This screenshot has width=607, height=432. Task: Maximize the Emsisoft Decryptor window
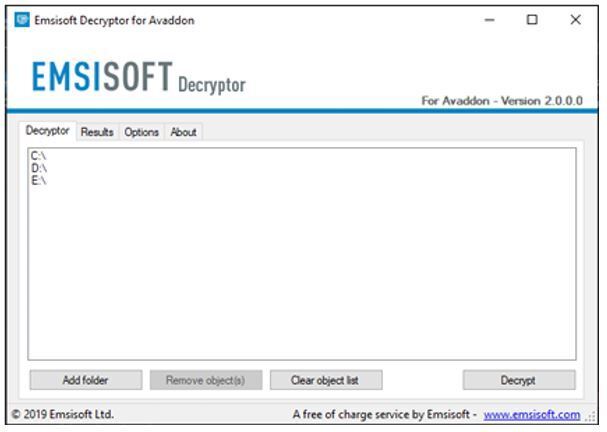click(x=532, y=20)
